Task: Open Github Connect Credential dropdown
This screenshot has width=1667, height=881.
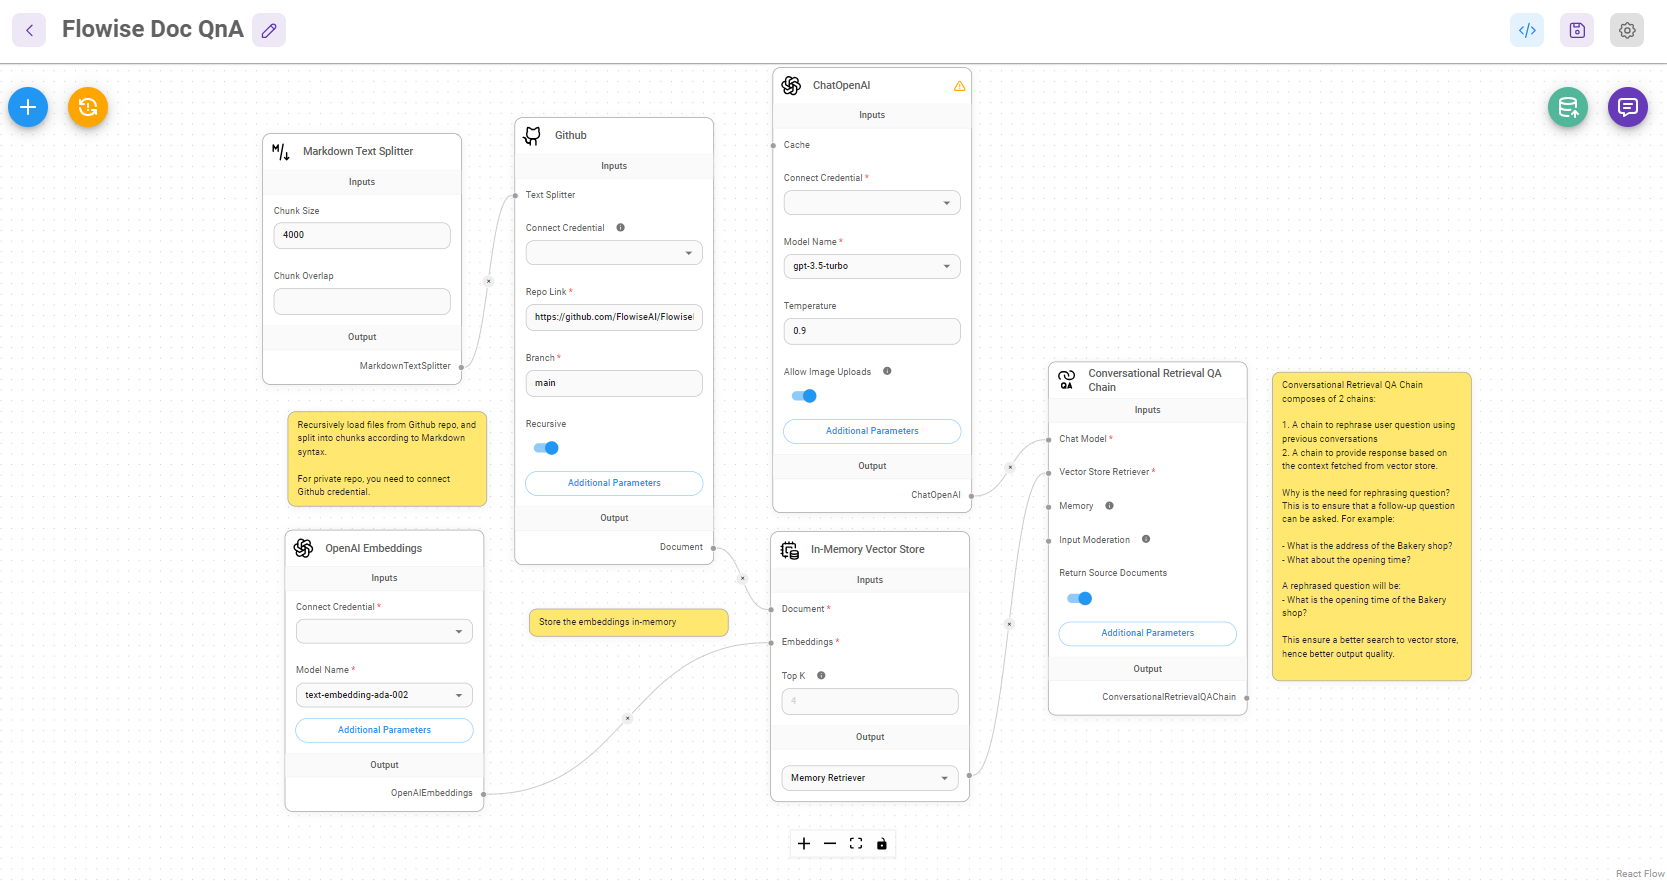Action: [x=614, y=253]
